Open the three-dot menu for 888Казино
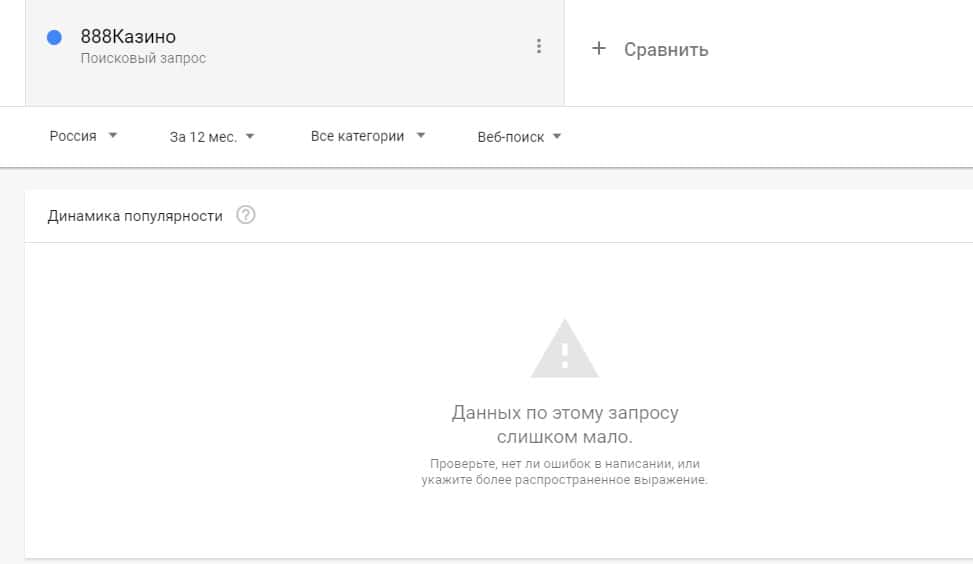The width and height of the screenshot is (973, 564). [x=539, y=46]
